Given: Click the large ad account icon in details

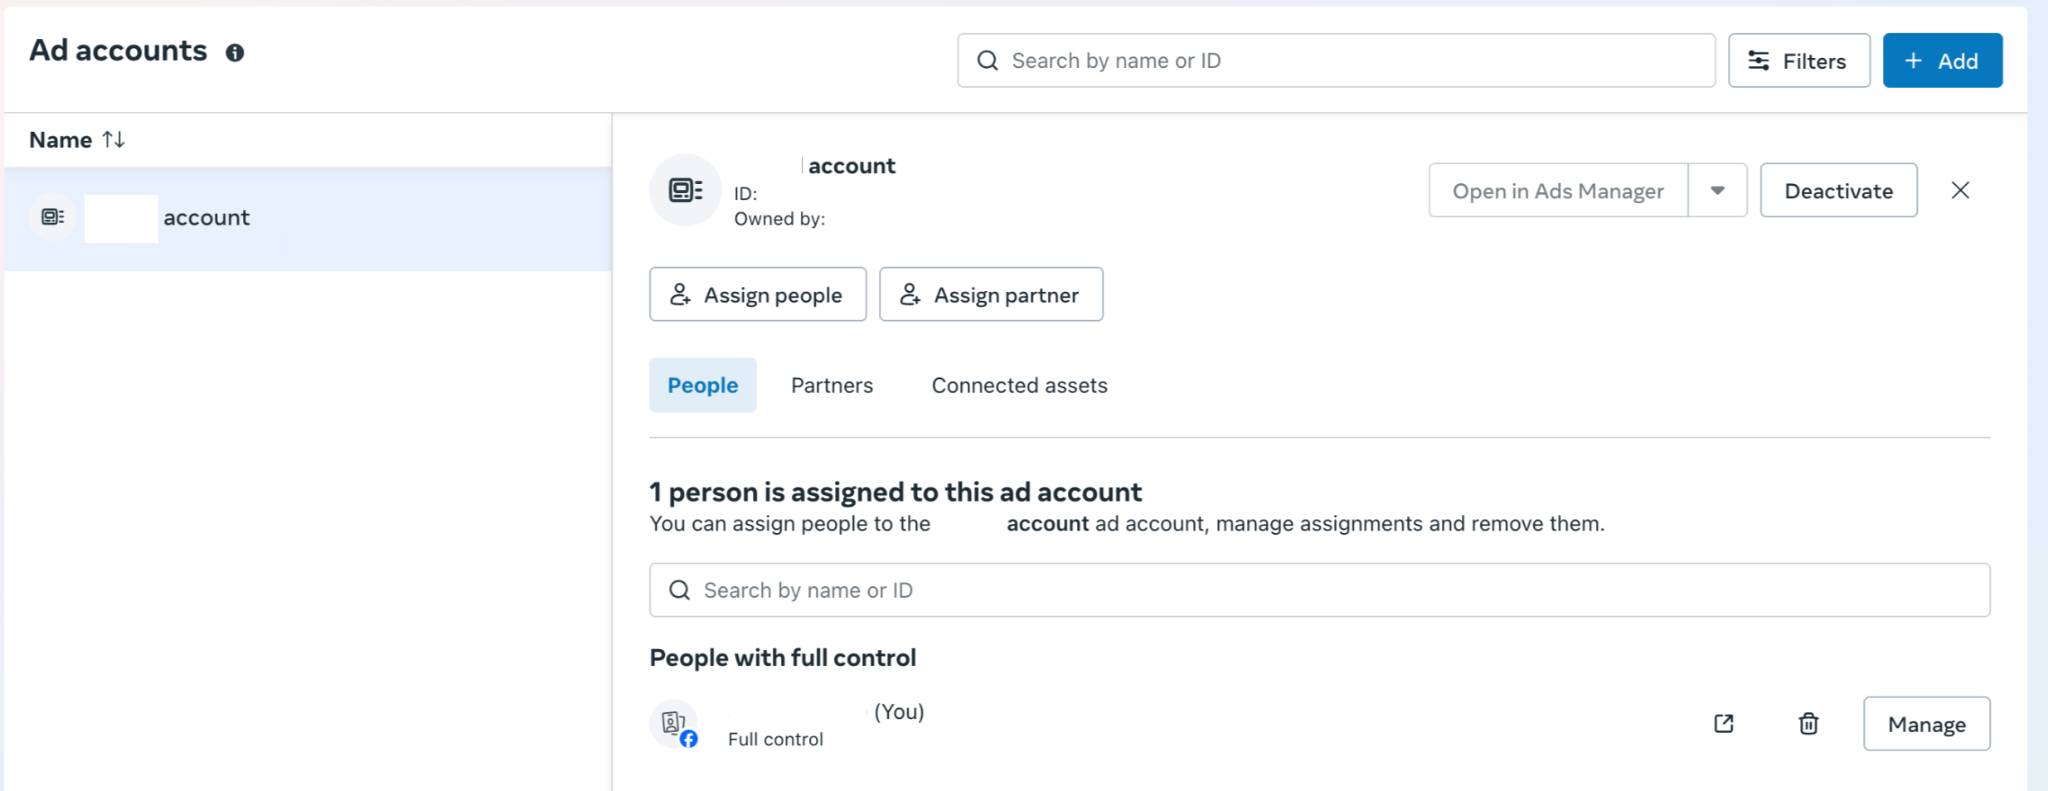Looking at the screenshot, I should point(685,190).
